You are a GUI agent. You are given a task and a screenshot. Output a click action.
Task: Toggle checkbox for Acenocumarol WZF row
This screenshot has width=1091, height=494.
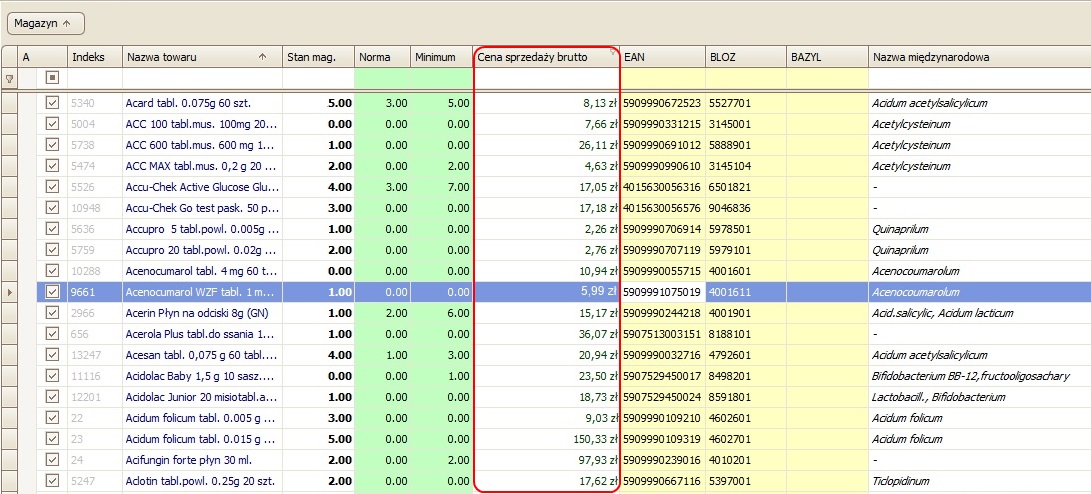point(53,292)
